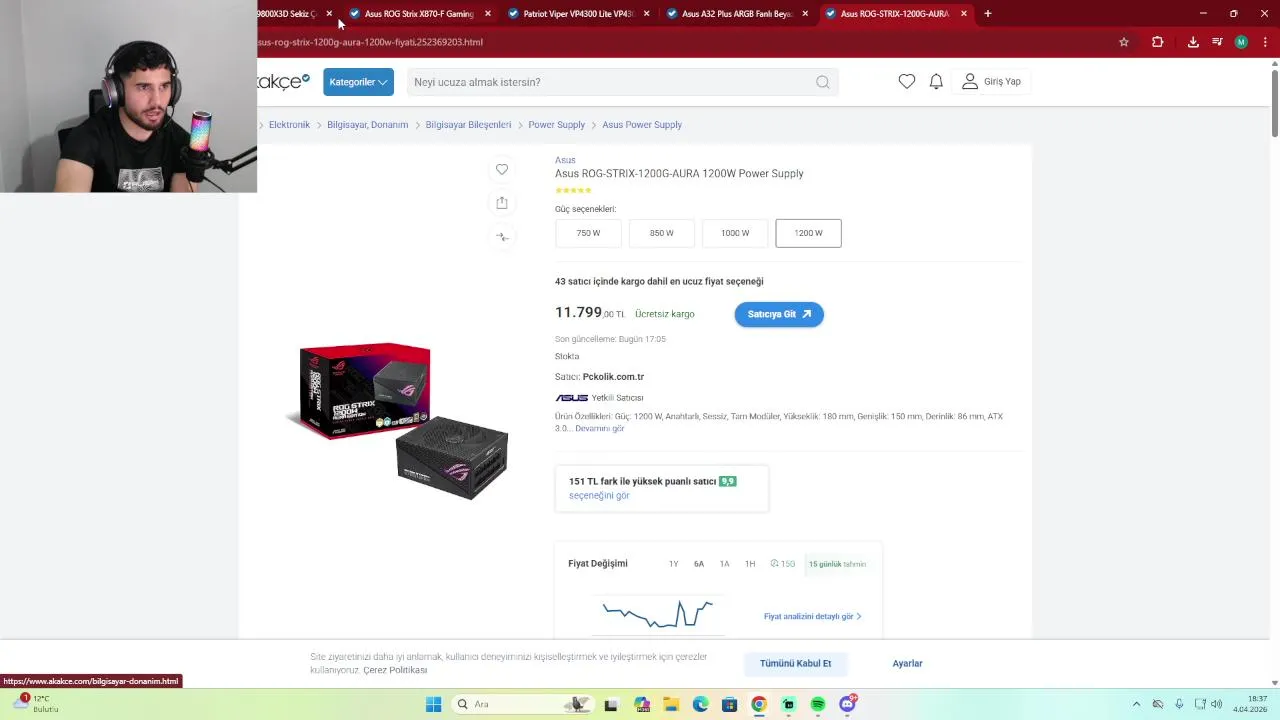1280x720 pixels.
Task: Click the compare arrows icon beside product image
Action: point(502,237)
